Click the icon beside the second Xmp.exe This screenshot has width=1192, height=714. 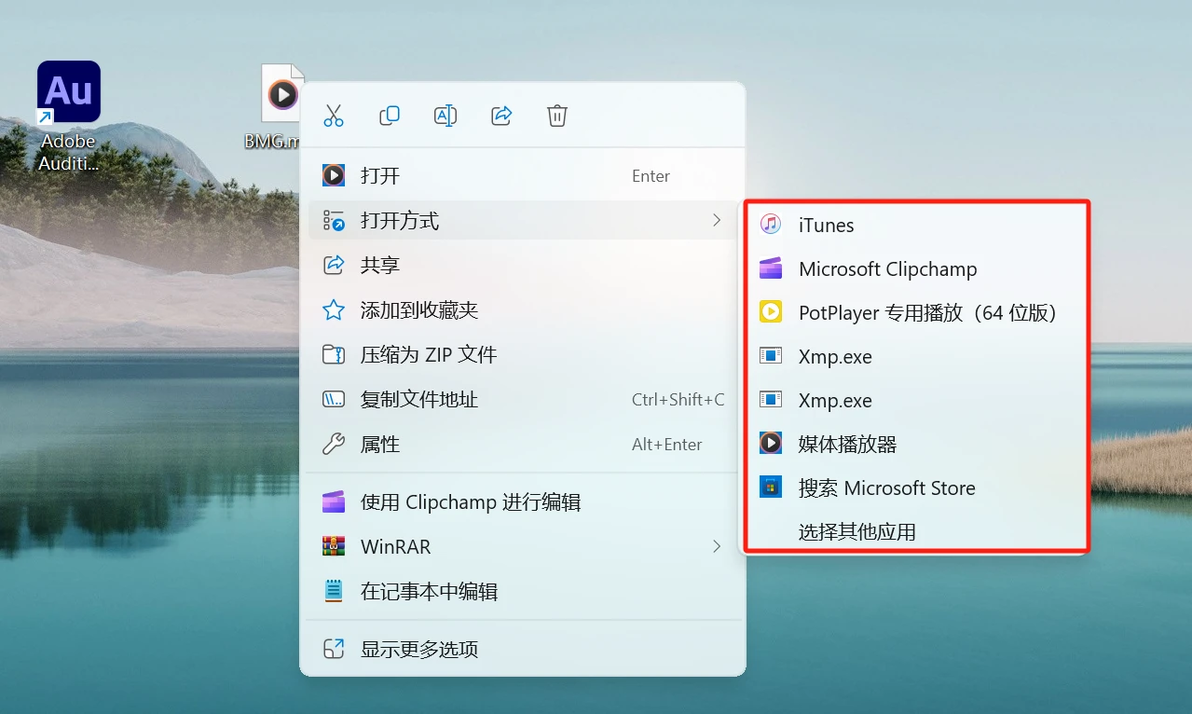click(x=770, y=400)
